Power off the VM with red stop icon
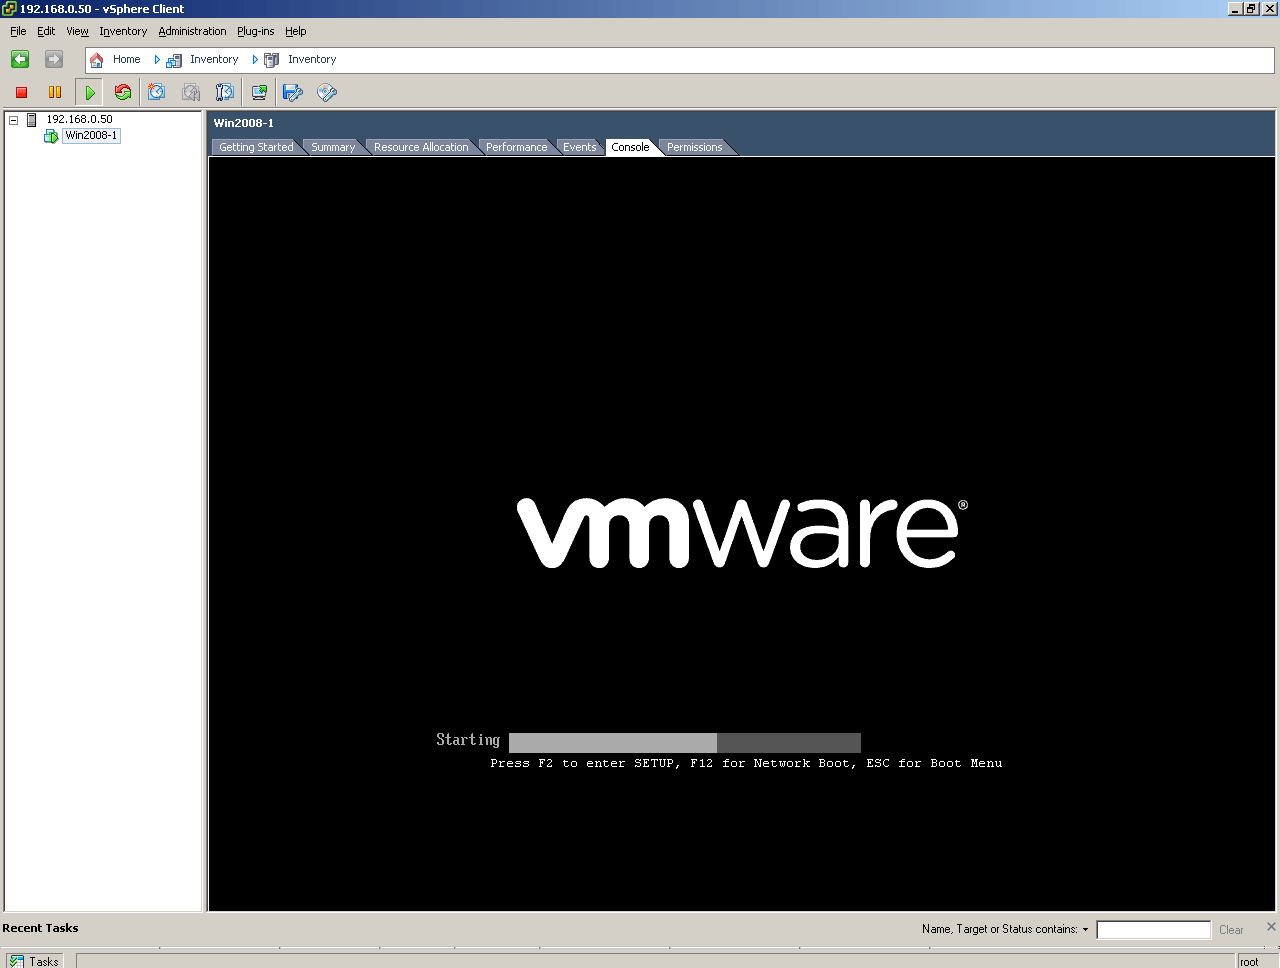Screen dimensions: 1280x968 (x=21, y=92)
